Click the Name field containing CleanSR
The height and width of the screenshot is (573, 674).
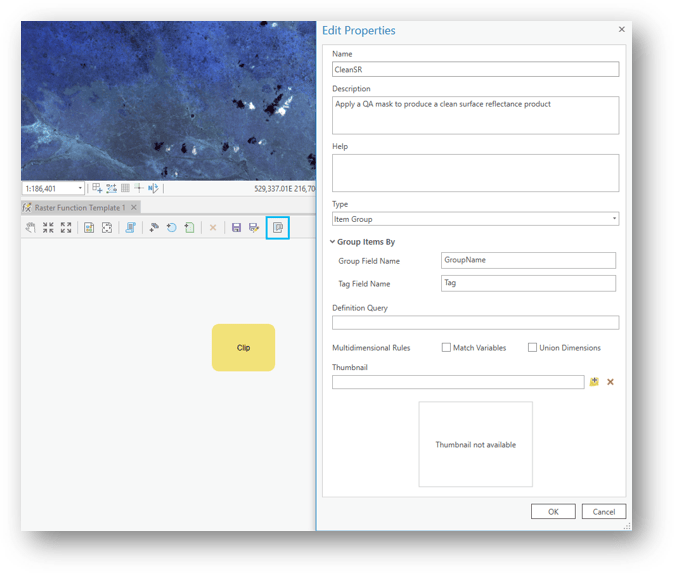click(x=475, y=69)
